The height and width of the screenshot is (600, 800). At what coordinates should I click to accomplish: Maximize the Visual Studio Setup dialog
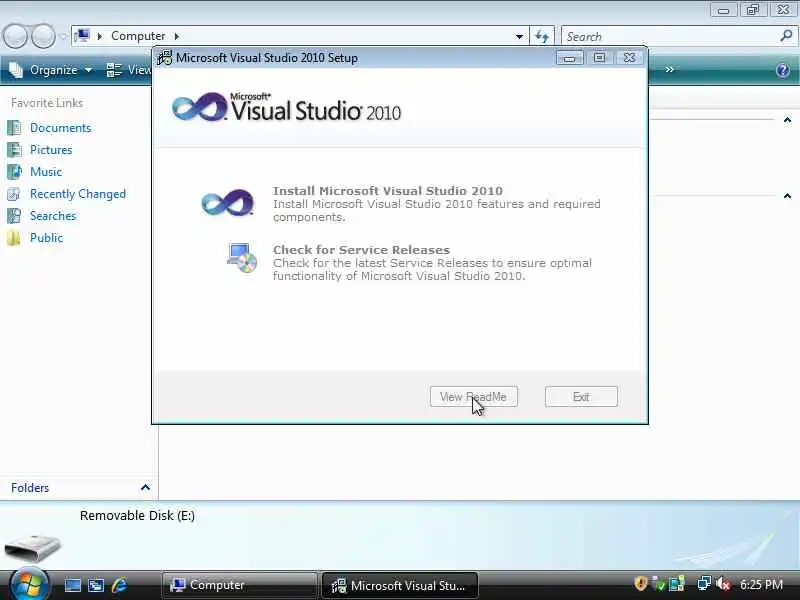[x=599, y=58]
